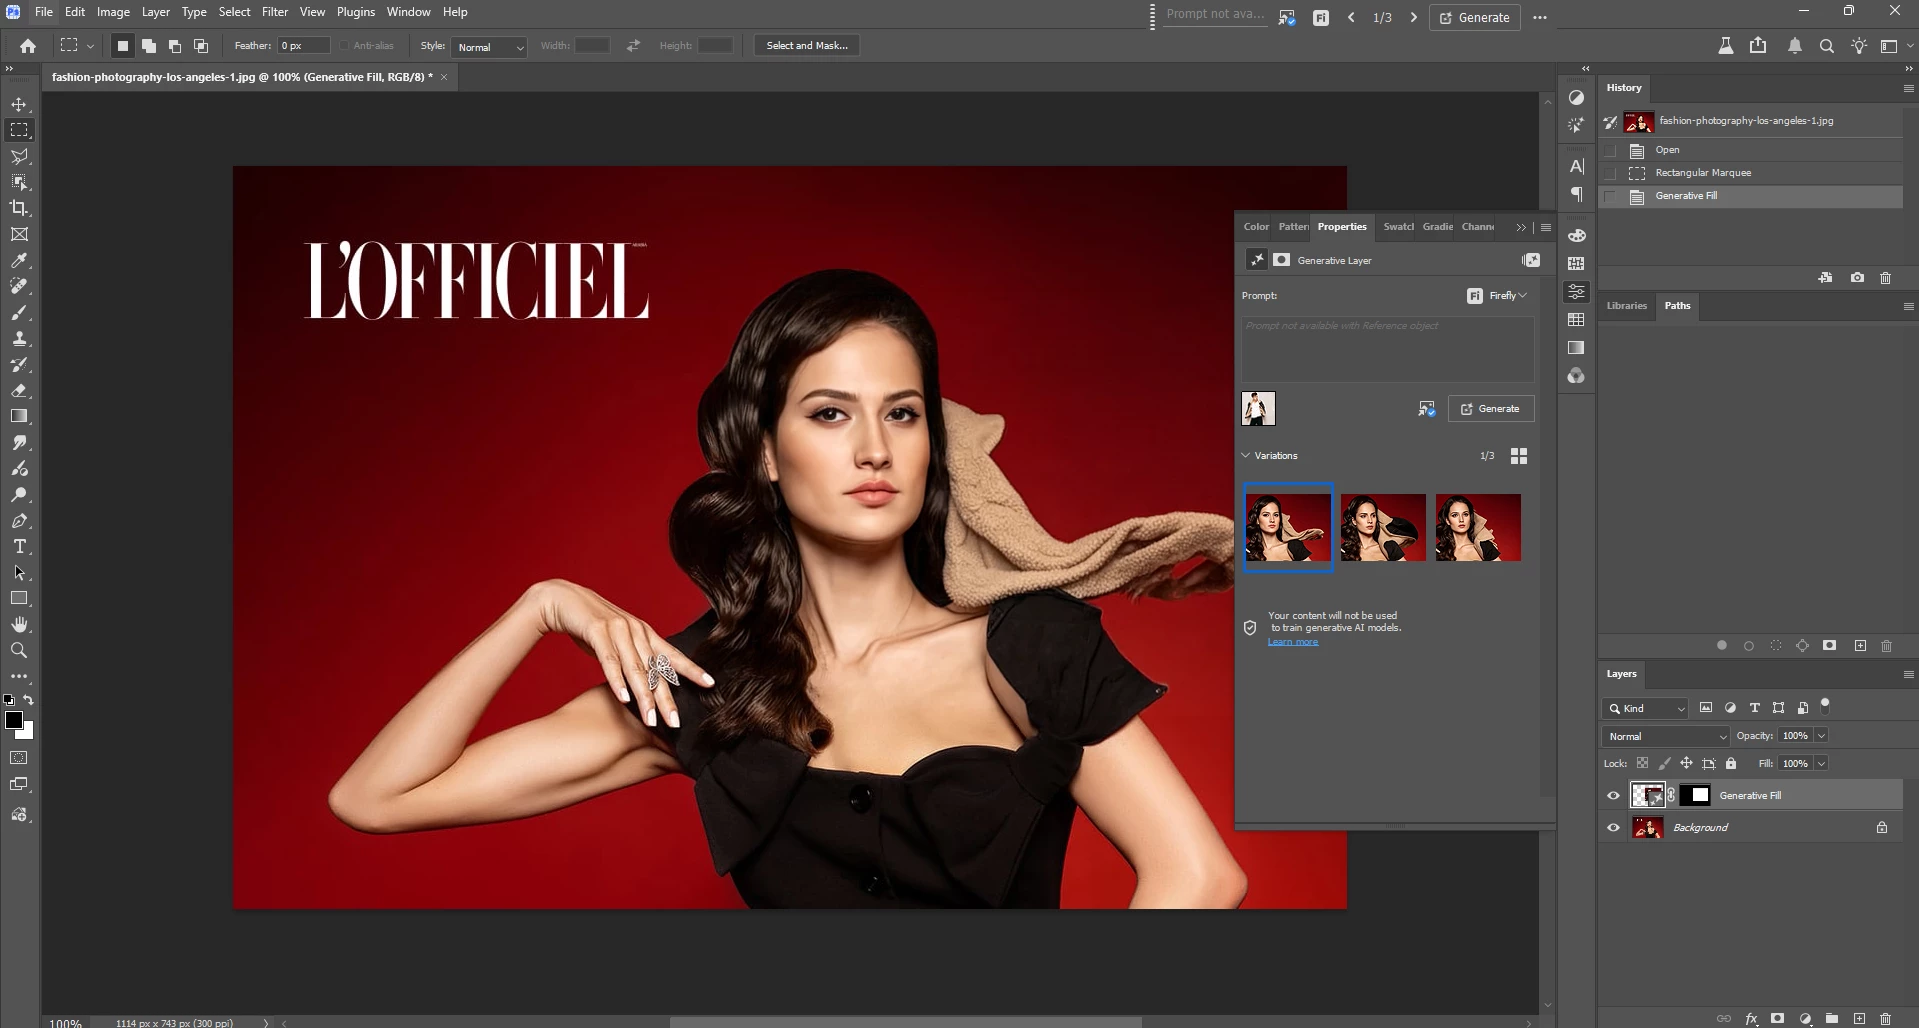The width and height of the screenshot is (1919, 1028).
Task: Collapse the Variations section
Action: (x=1246, y=456)
